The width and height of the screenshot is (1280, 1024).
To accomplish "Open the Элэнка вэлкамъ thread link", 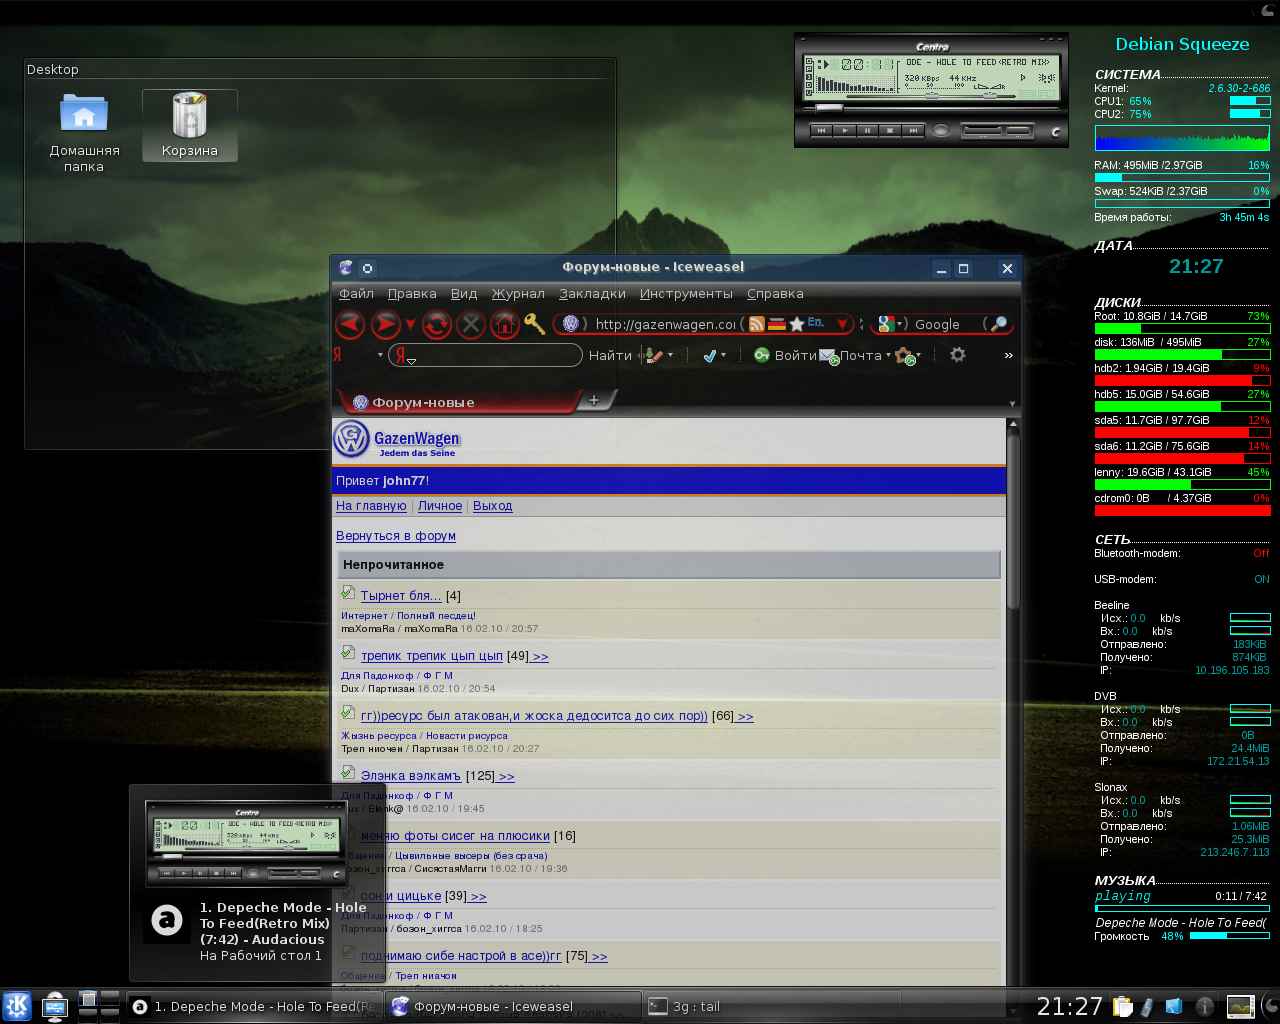I will click(411, 776).
